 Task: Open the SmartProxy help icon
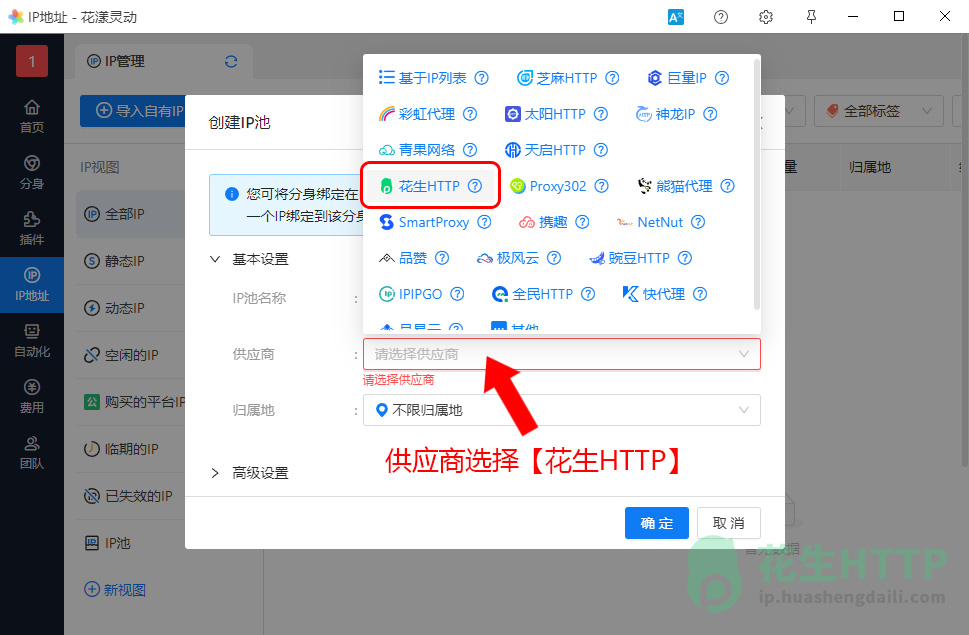click(484, 222)
